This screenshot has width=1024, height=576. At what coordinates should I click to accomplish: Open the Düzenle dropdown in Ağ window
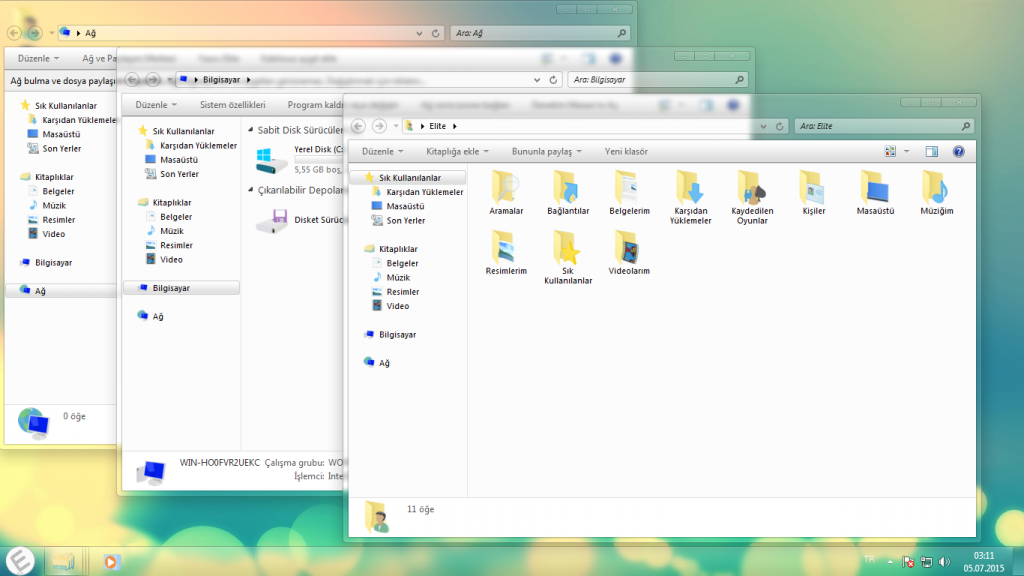pyautogui.click(x=38, y=58)
